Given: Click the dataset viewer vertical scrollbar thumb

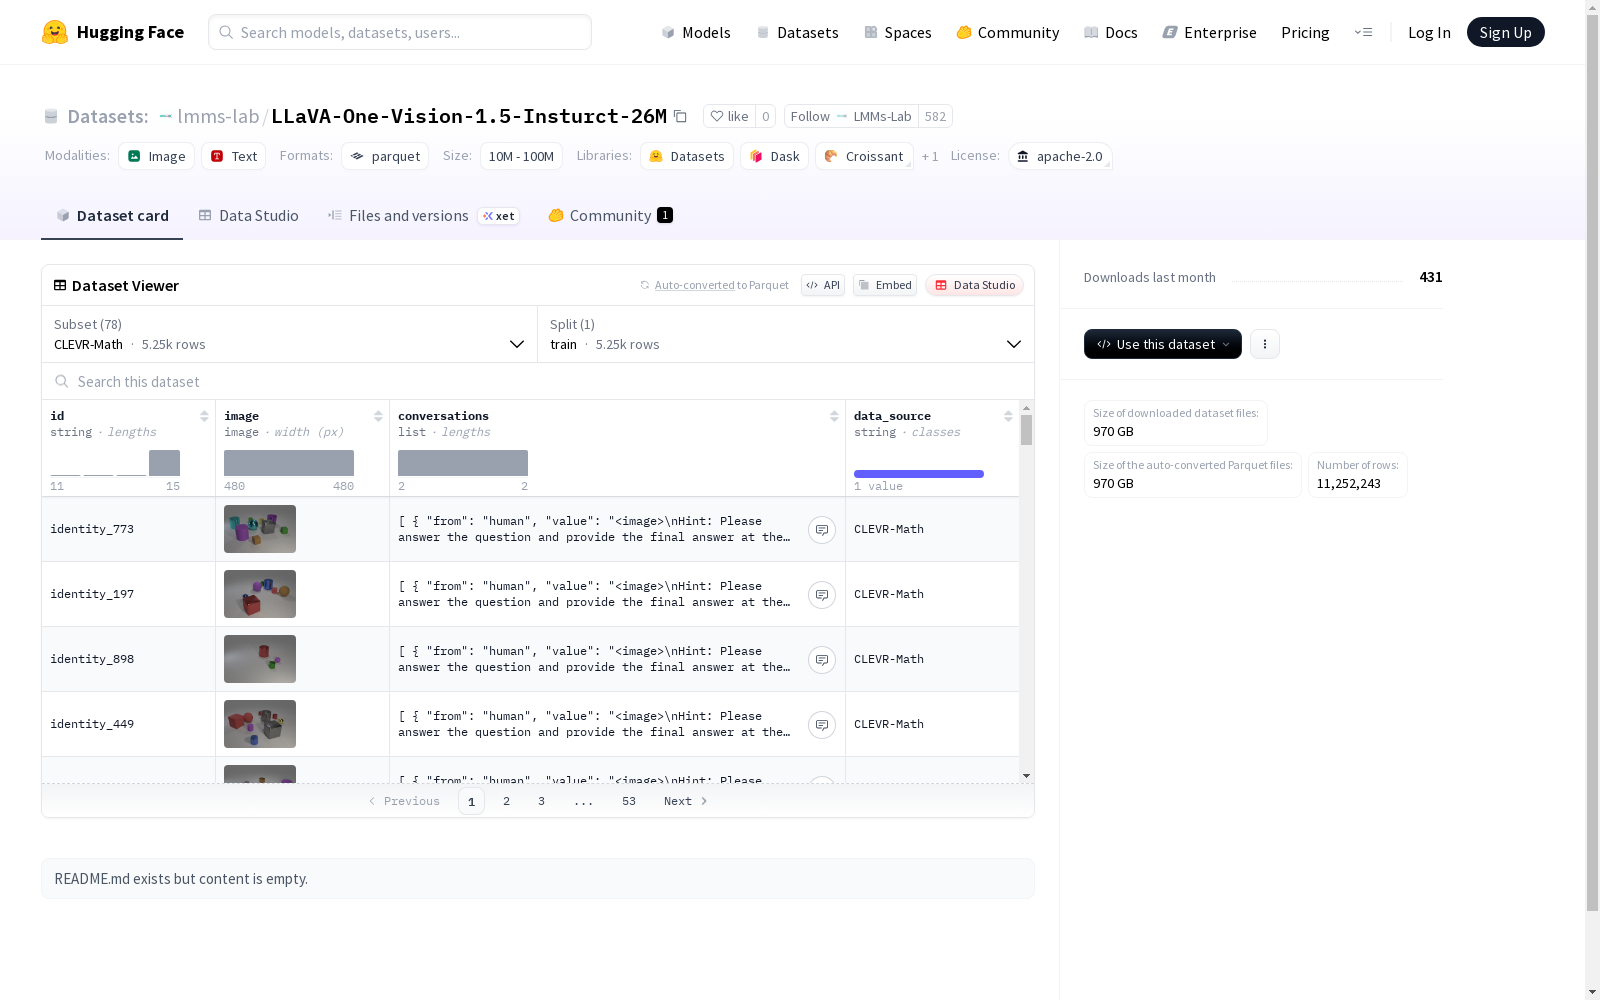Looking at the screenshot, I should pyautogui.click(x=1026, y=430).
